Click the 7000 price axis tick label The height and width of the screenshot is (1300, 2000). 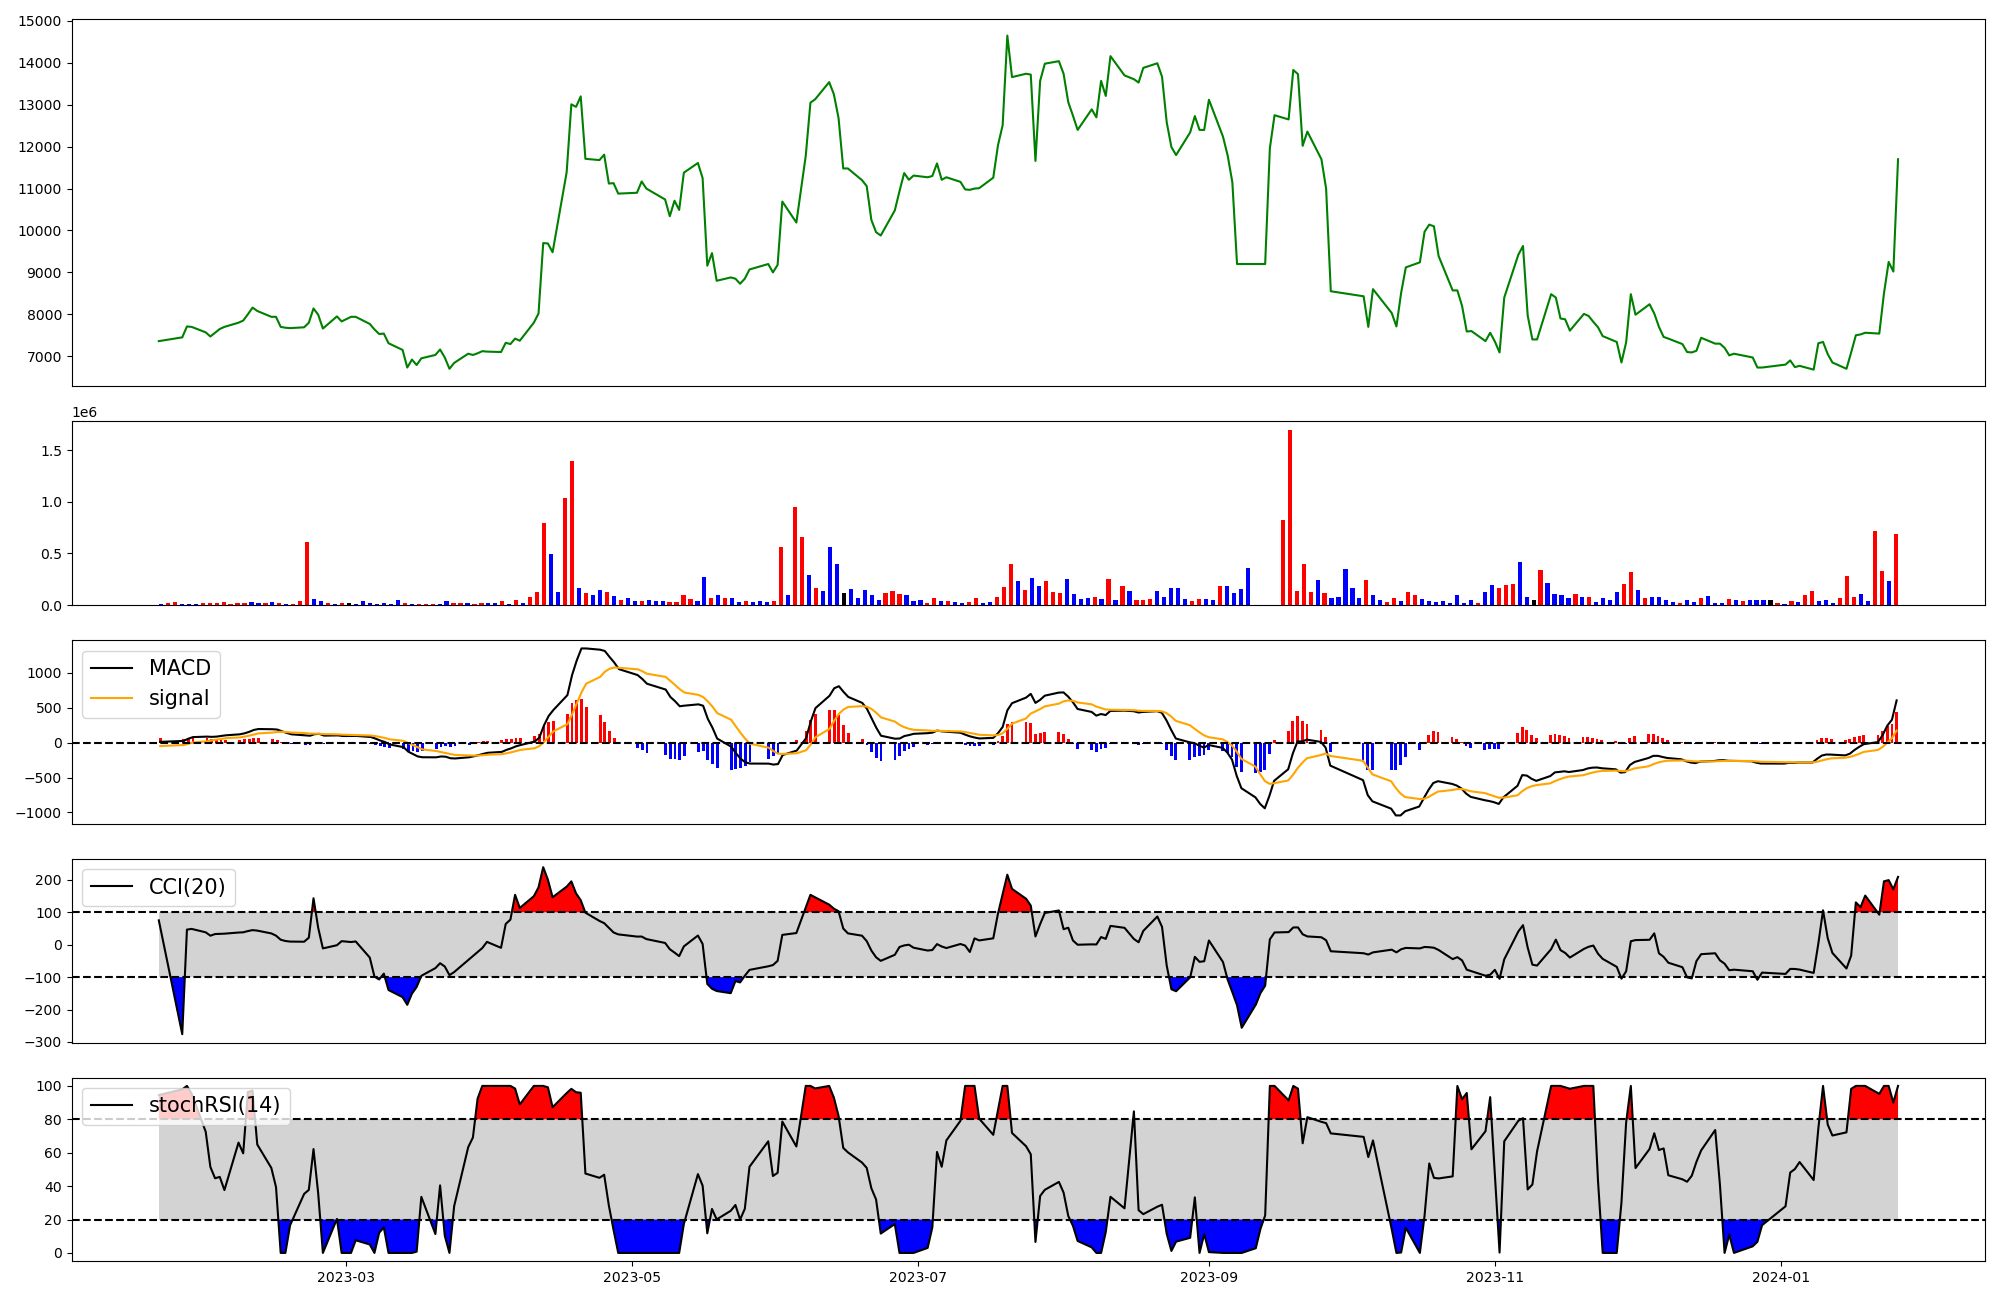43,357
